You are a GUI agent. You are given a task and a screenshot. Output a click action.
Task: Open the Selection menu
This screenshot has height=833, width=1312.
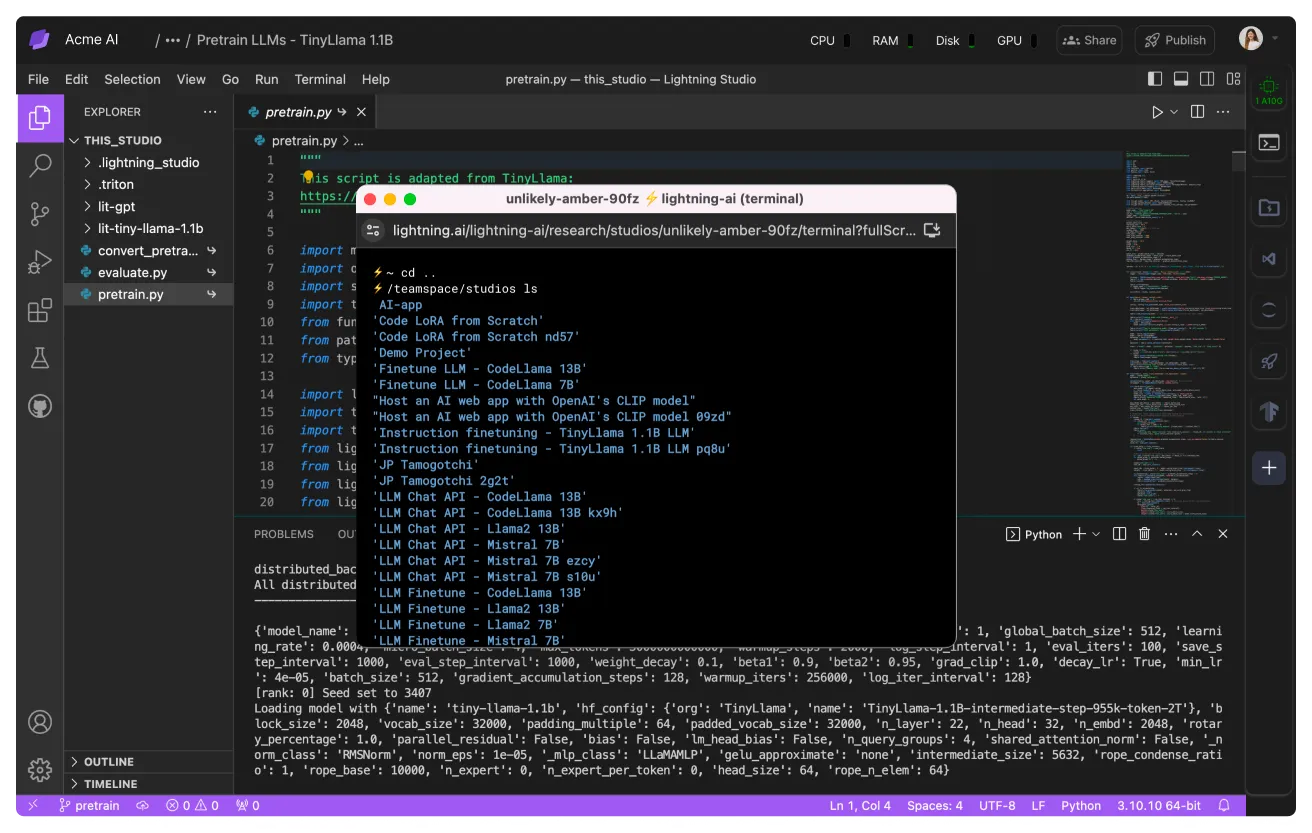(x=132, y=79)
